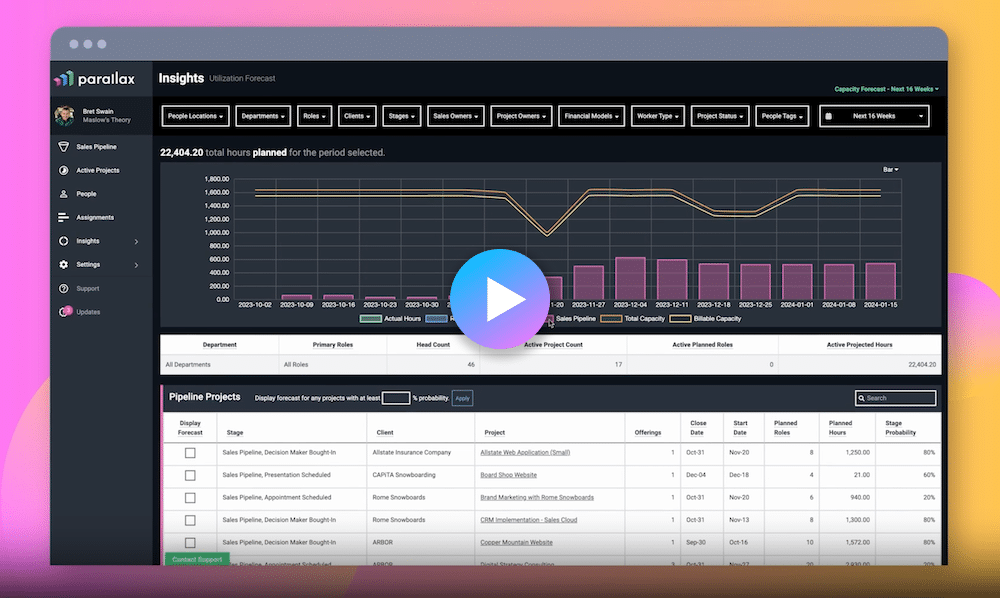
Task: Expand the Insights submenu chevron
Action: pyautogui.click(x=136, y=242)
